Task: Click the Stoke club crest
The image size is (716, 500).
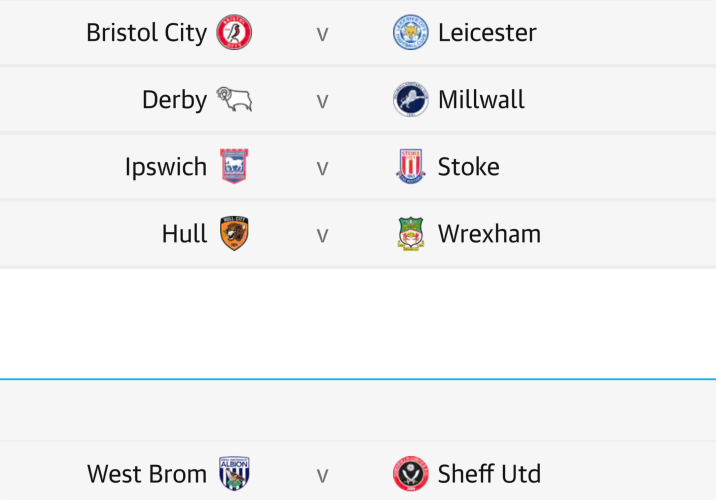Action: pos(410,167)
